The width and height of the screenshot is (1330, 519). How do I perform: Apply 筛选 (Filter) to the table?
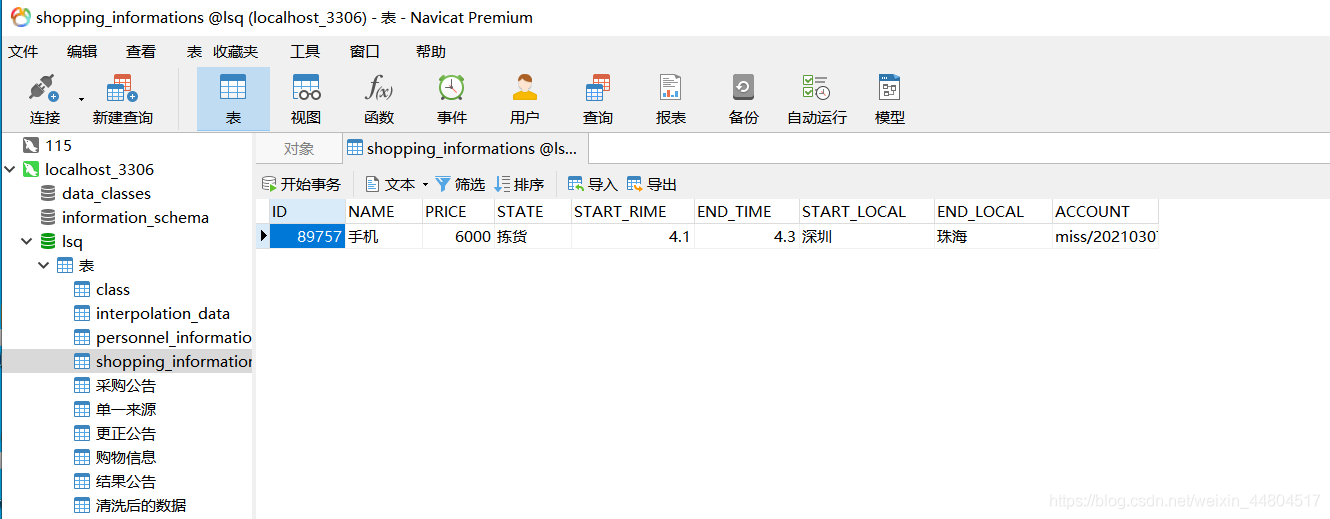(x=460, y=184)
